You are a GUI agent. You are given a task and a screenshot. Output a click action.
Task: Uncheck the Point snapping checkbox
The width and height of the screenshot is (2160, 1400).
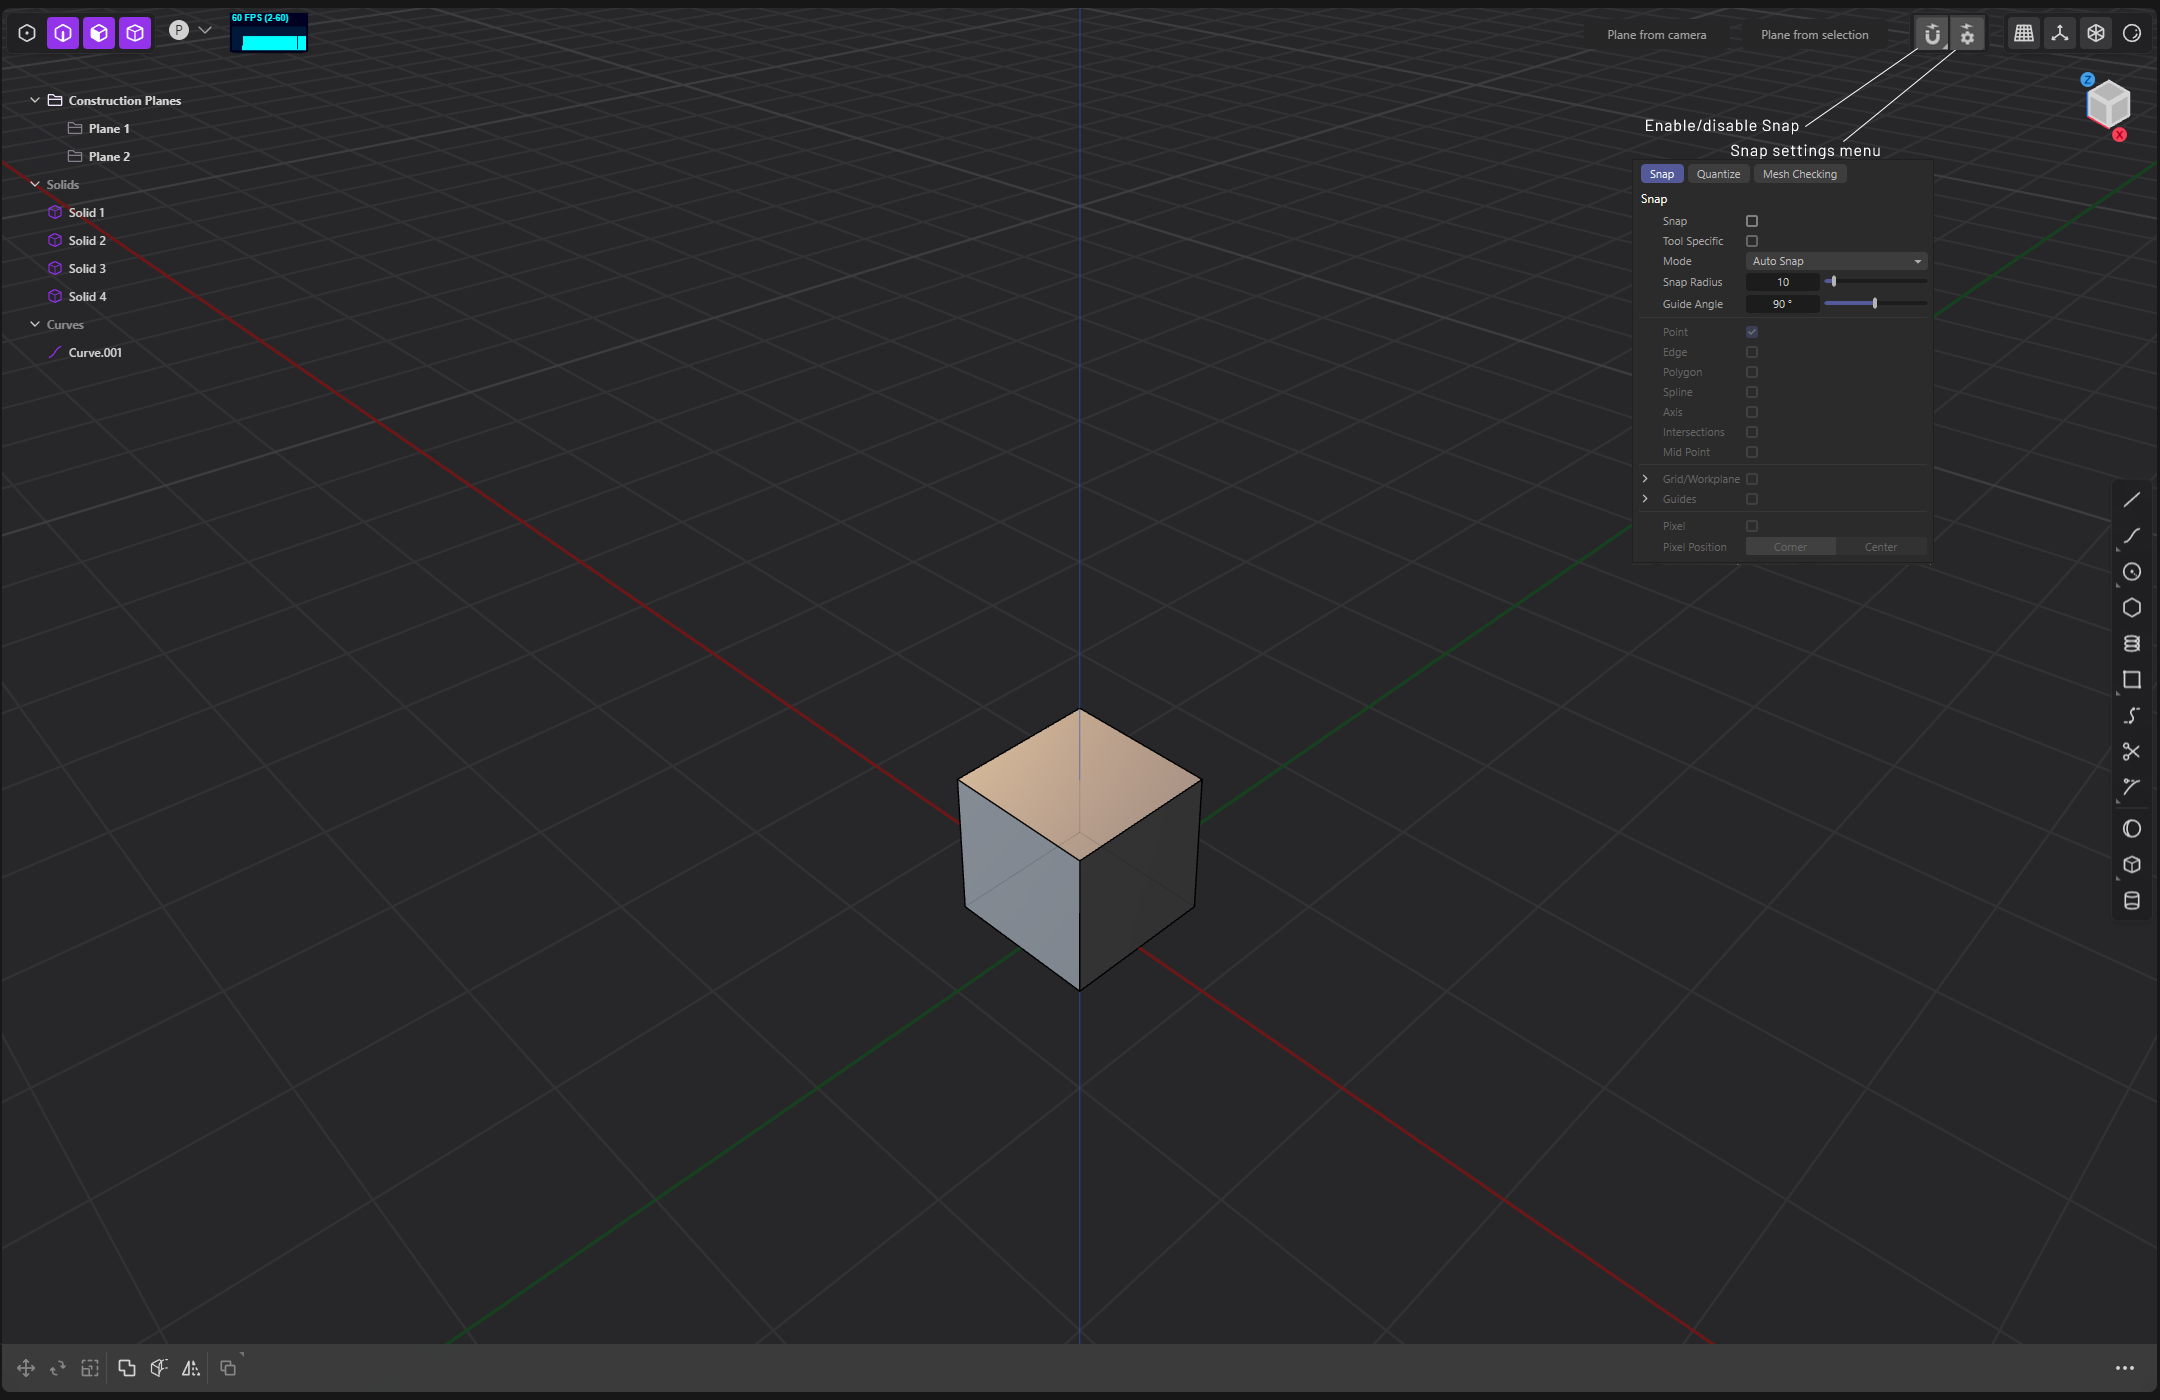[x=1751, y=332]
